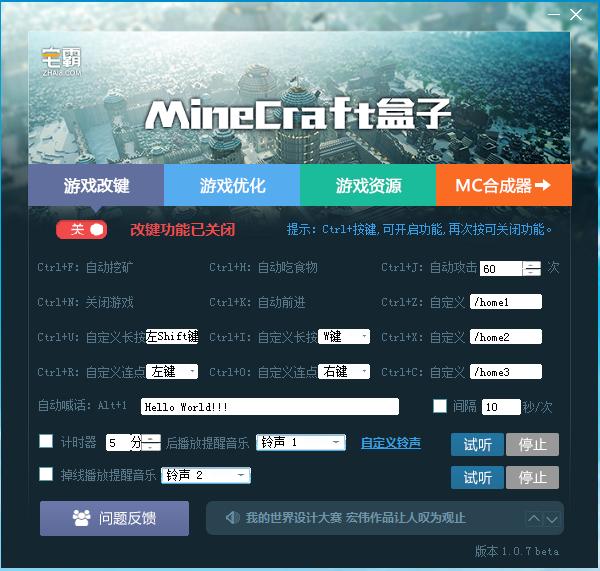Click the arrow on MC合成器 tab
This screenshot has width=600, height=571.
[543, 185]
